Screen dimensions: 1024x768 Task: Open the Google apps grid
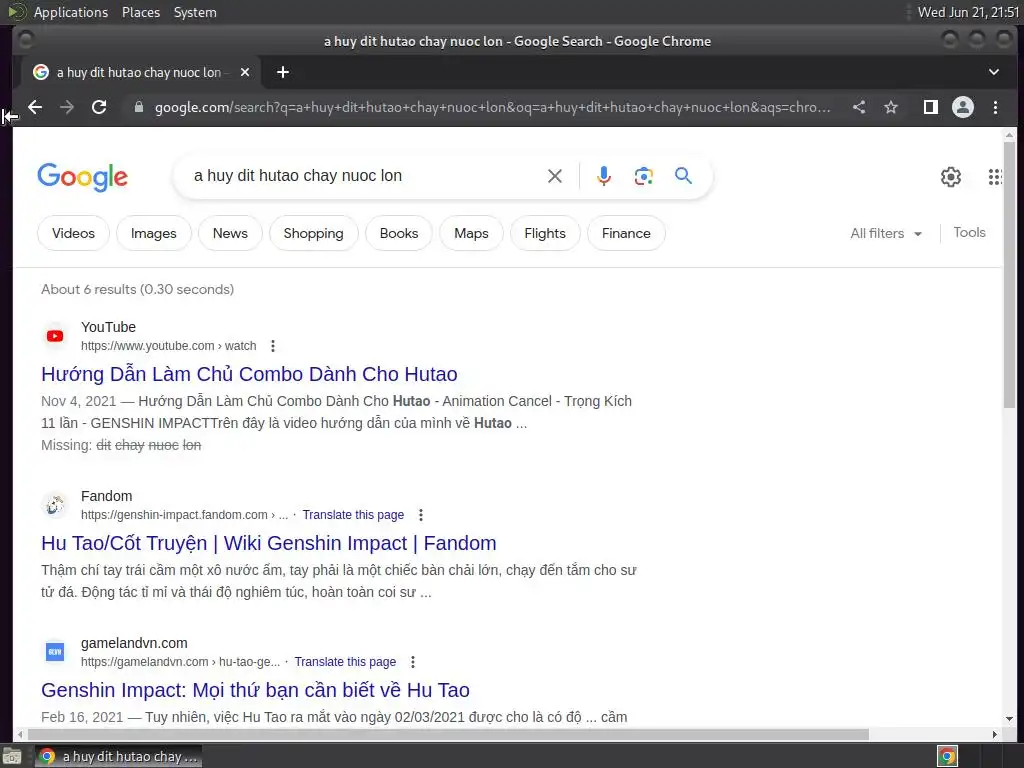(x=995, y=176)
